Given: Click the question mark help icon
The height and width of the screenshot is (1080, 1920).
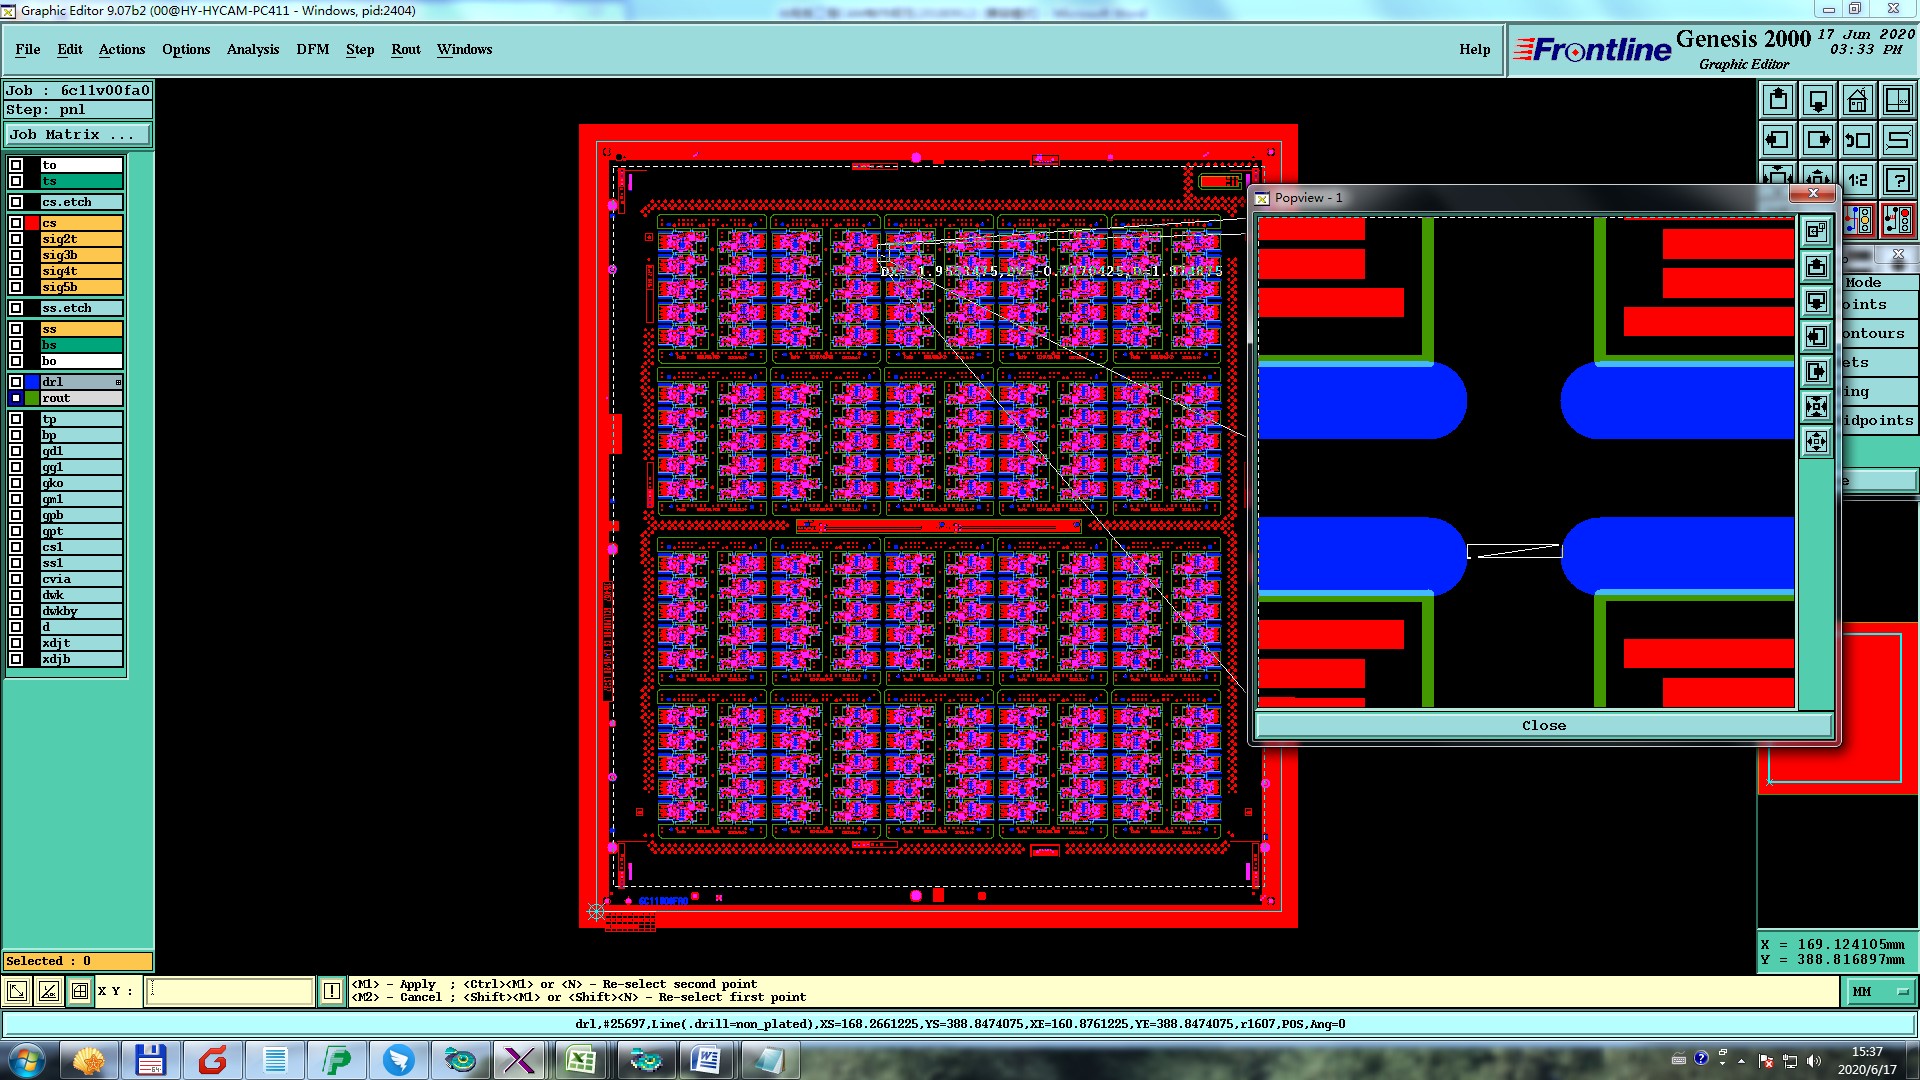Looking at the screenshot, I should (1897, 180).
